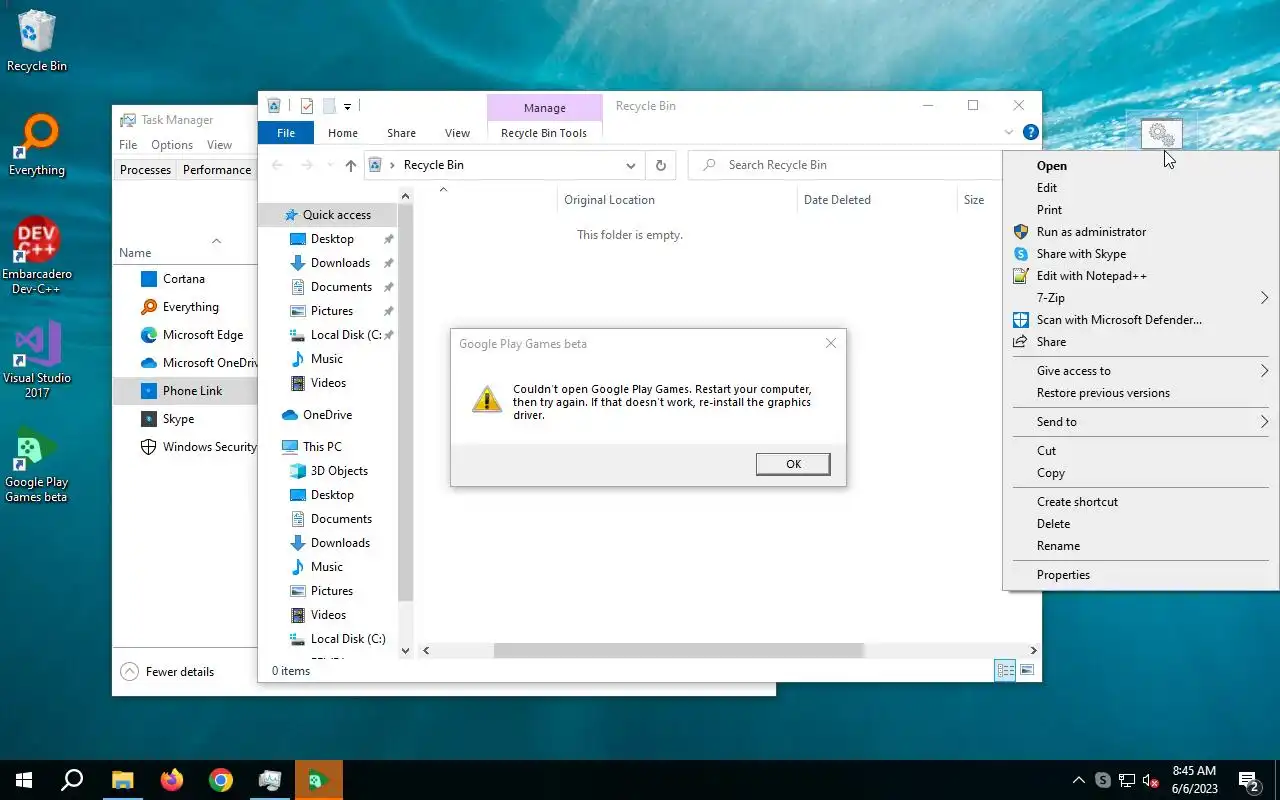Launch Embarcadero Dev-C++ desktop shortcut

point(37,255)
